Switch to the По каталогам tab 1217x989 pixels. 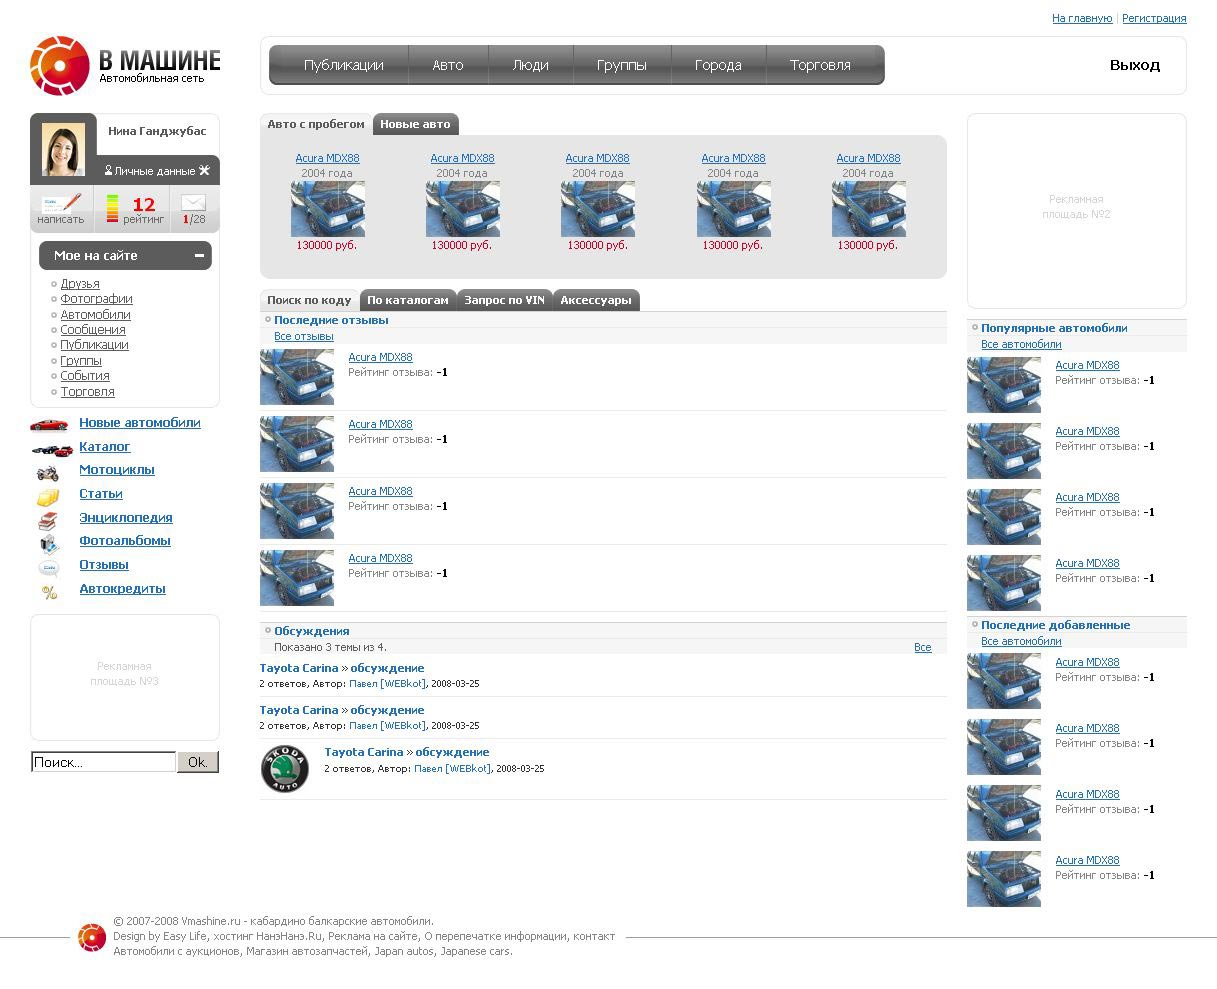pos(408,300)
